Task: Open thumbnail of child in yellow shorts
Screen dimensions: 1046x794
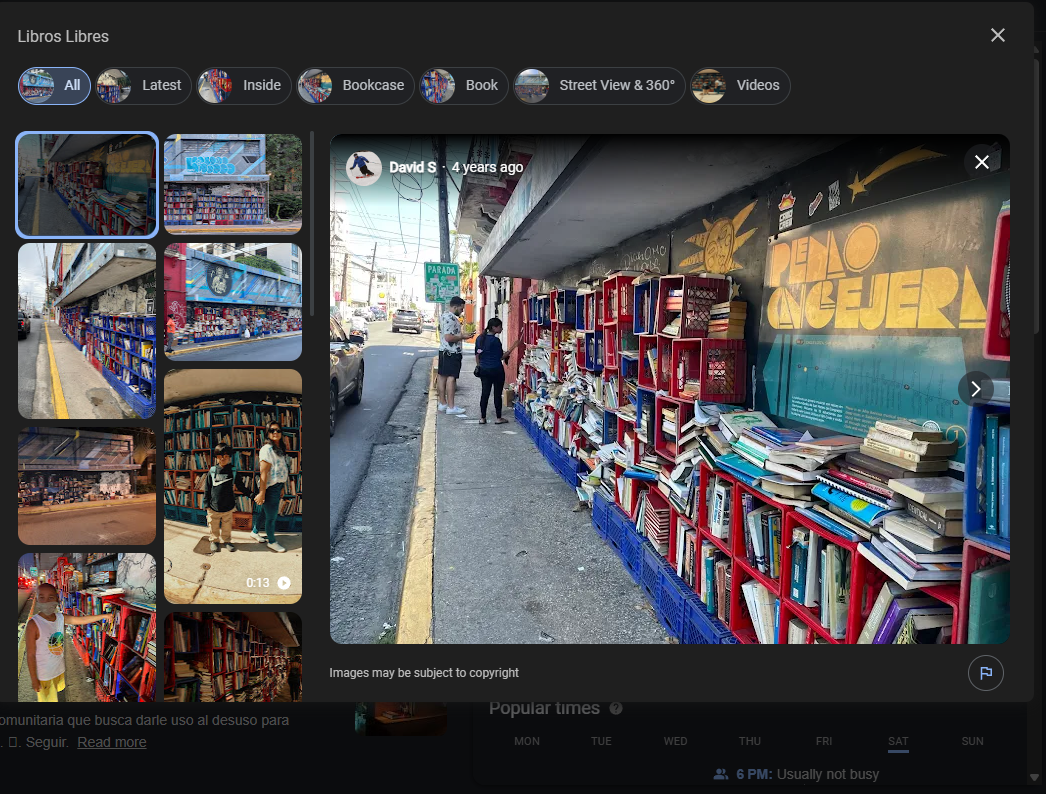Action: (87, 627)
